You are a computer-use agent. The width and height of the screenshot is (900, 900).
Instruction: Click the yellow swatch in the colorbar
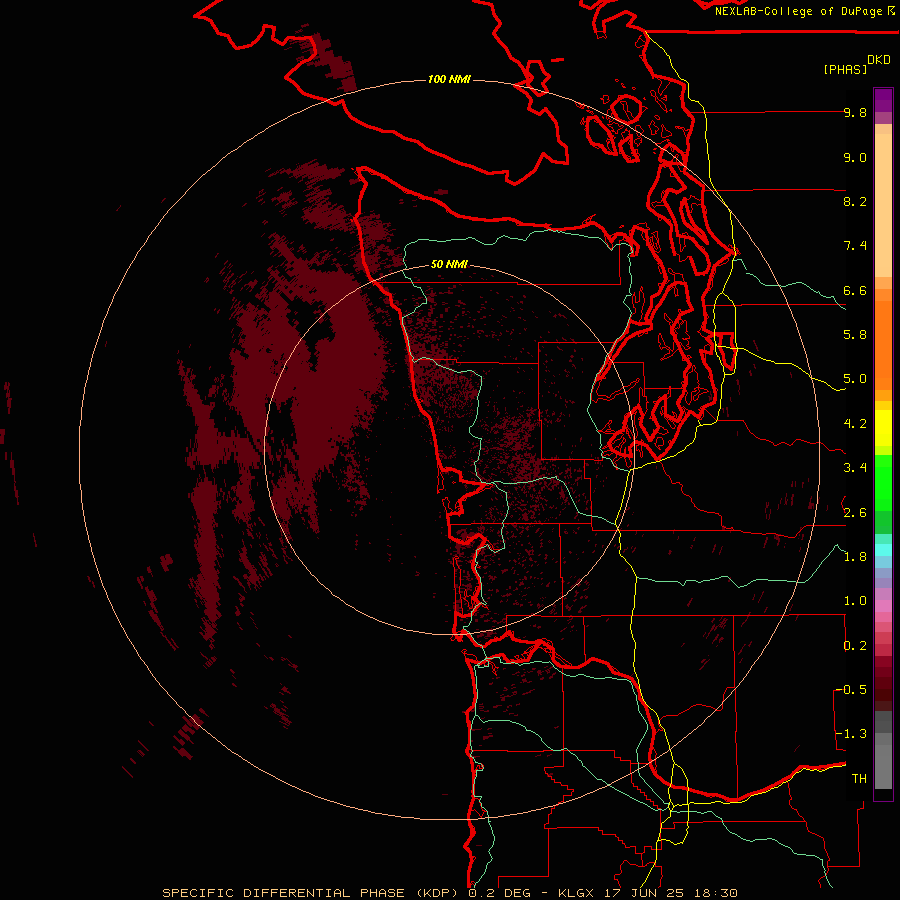[883, 428]
